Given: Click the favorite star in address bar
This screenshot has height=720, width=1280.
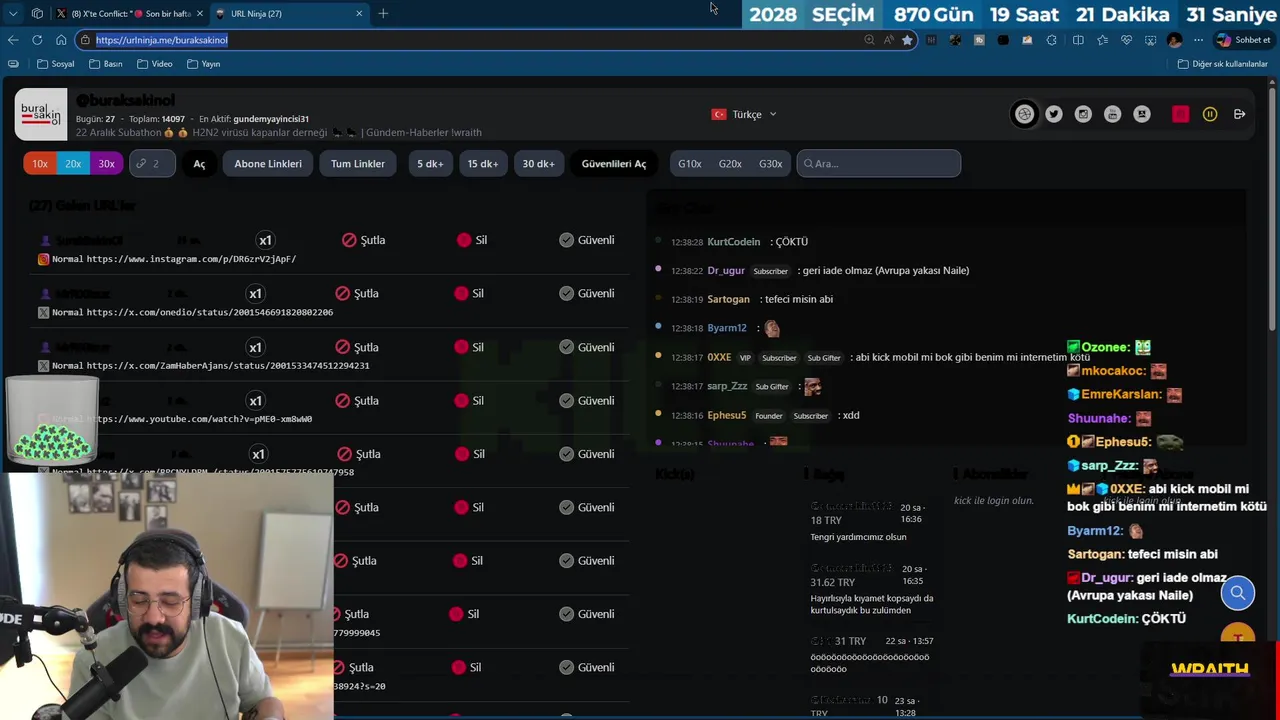Looking at the screenshot, I should 907,40.
